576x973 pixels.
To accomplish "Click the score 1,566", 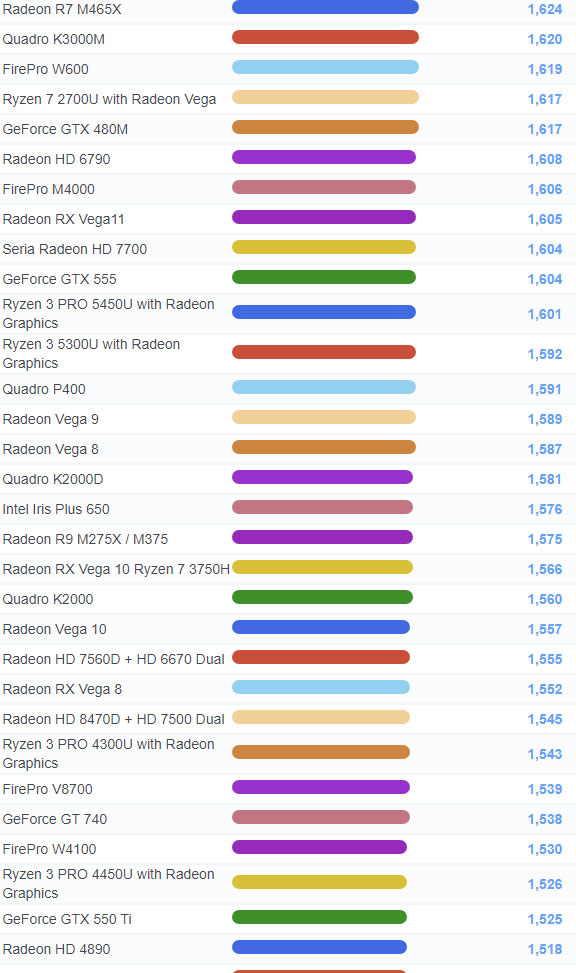I will click(545, 569).
